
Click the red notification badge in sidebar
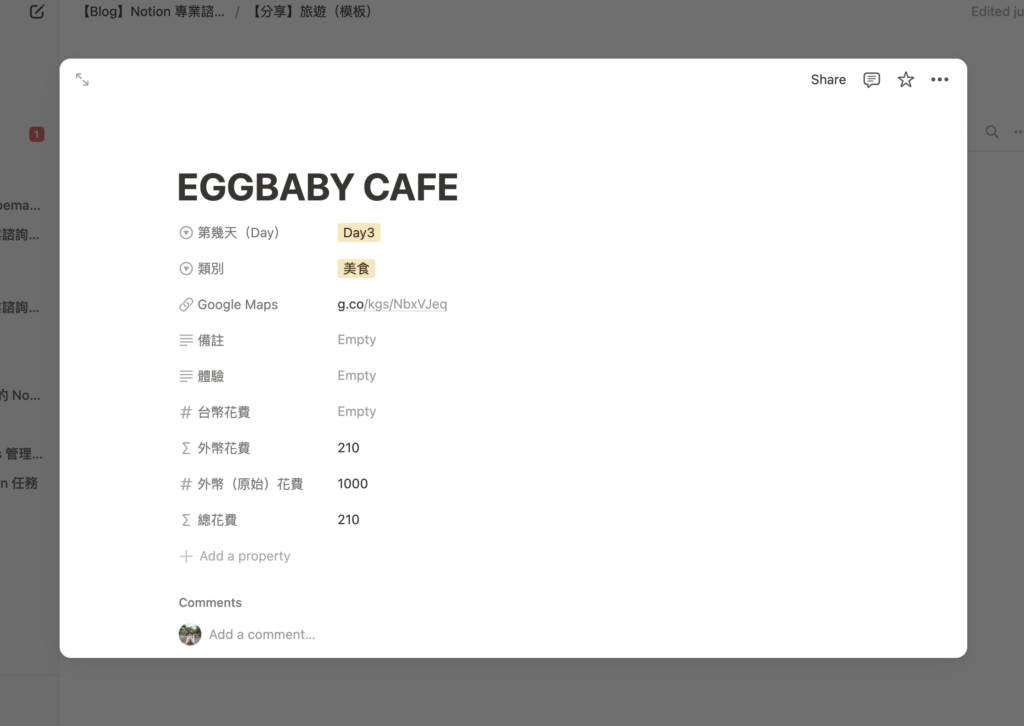36,134
